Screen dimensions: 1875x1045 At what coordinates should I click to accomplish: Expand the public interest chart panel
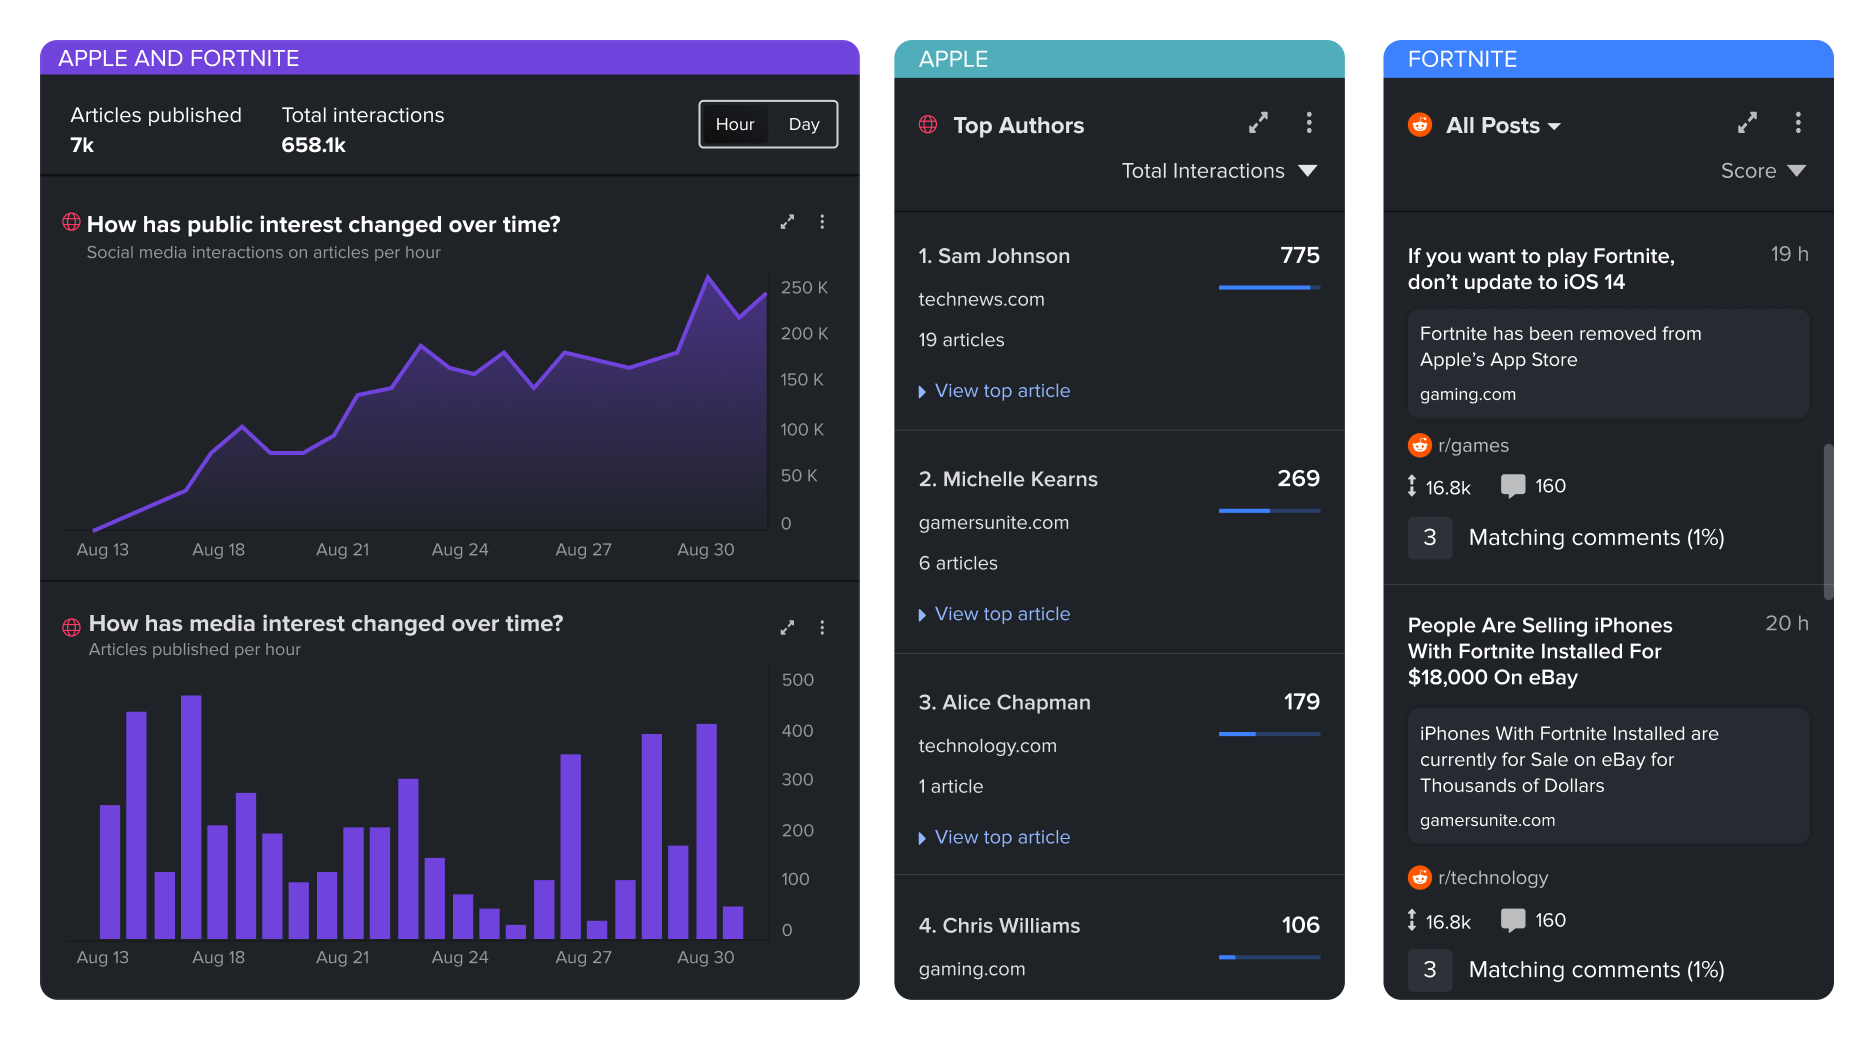pyautogui.click(x=787, y=222)
